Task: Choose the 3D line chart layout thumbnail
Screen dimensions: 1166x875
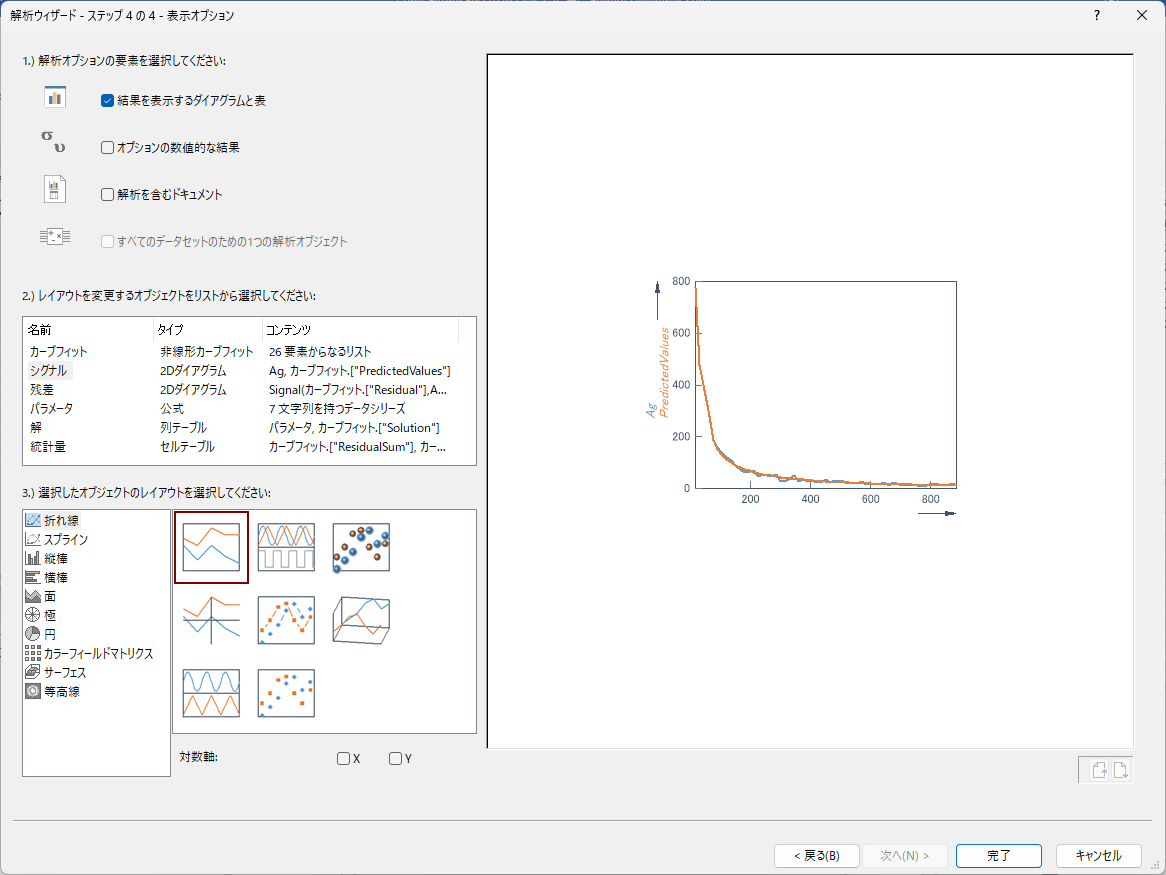Action: click(361, 620)
